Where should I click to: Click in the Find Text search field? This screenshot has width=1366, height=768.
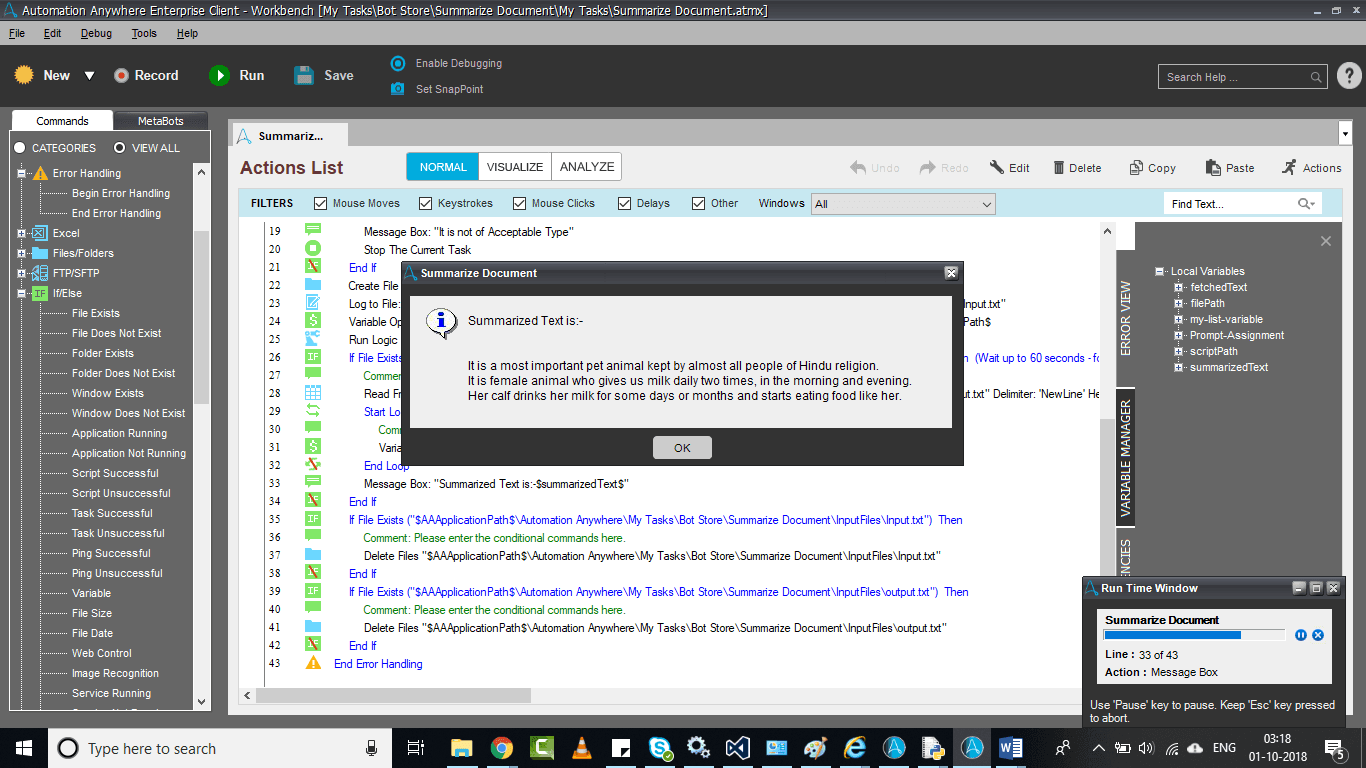[x=1232, y=204]
